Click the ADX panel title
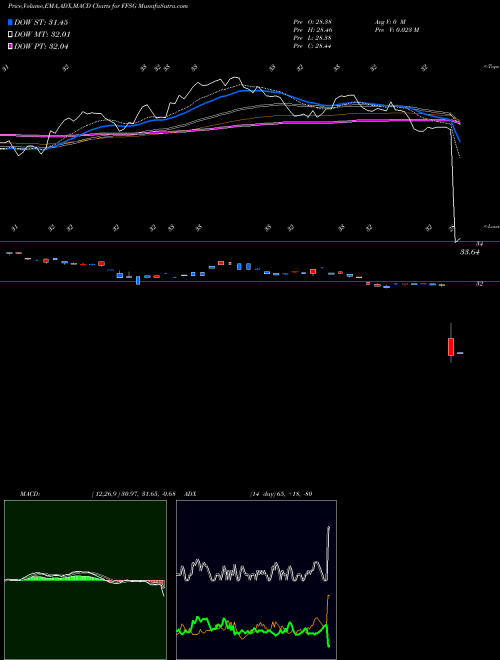Viewport: 500px width, 660px height. tap(191, 494)
